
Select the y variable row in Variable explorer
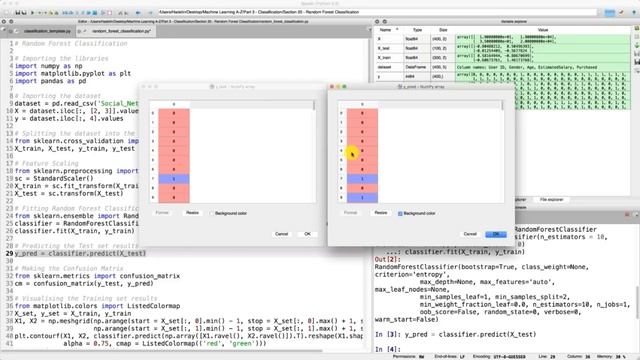point(503,76)
